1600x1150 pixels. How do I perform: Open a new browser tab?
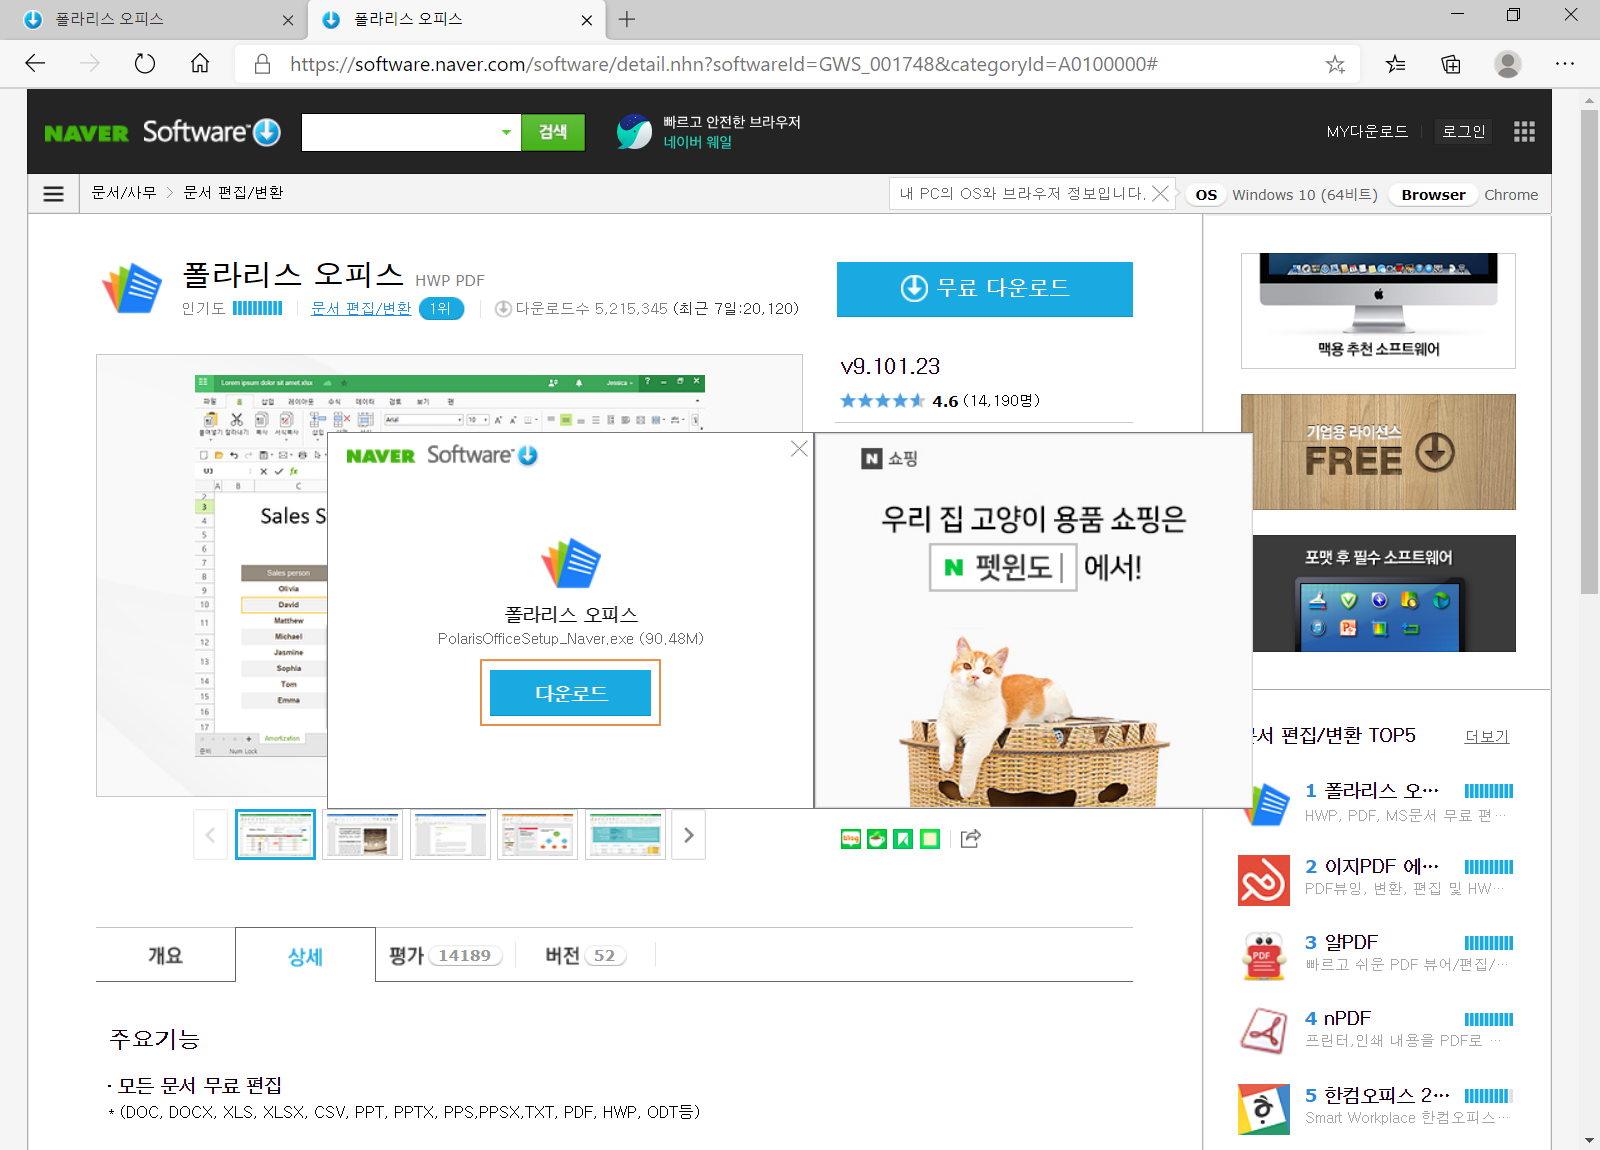(627, 19)
